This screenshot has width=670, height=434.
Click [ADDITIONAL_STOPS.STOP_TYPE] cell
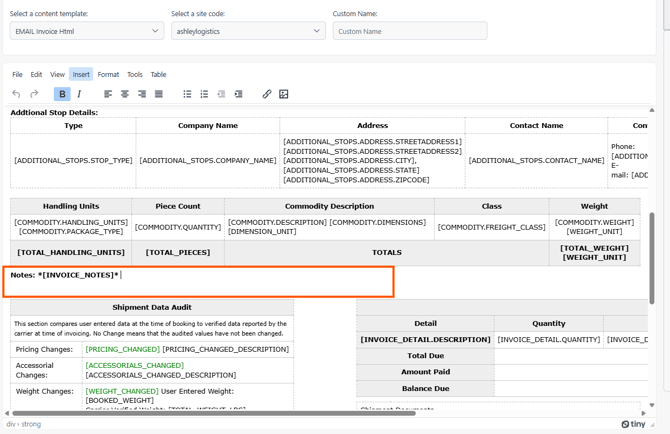pos(73,161)
